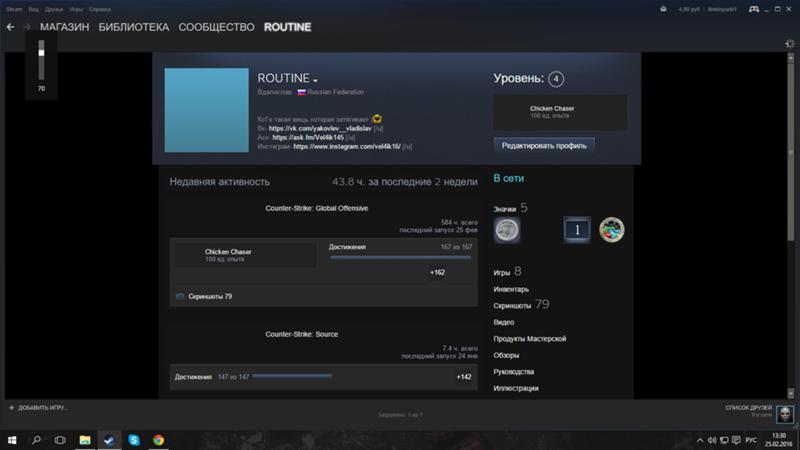This screenshot has height=450, width=800.
Task: Click the notifications inbox icon in title bar
Action: pyautogui.click(x=663, y=9)
